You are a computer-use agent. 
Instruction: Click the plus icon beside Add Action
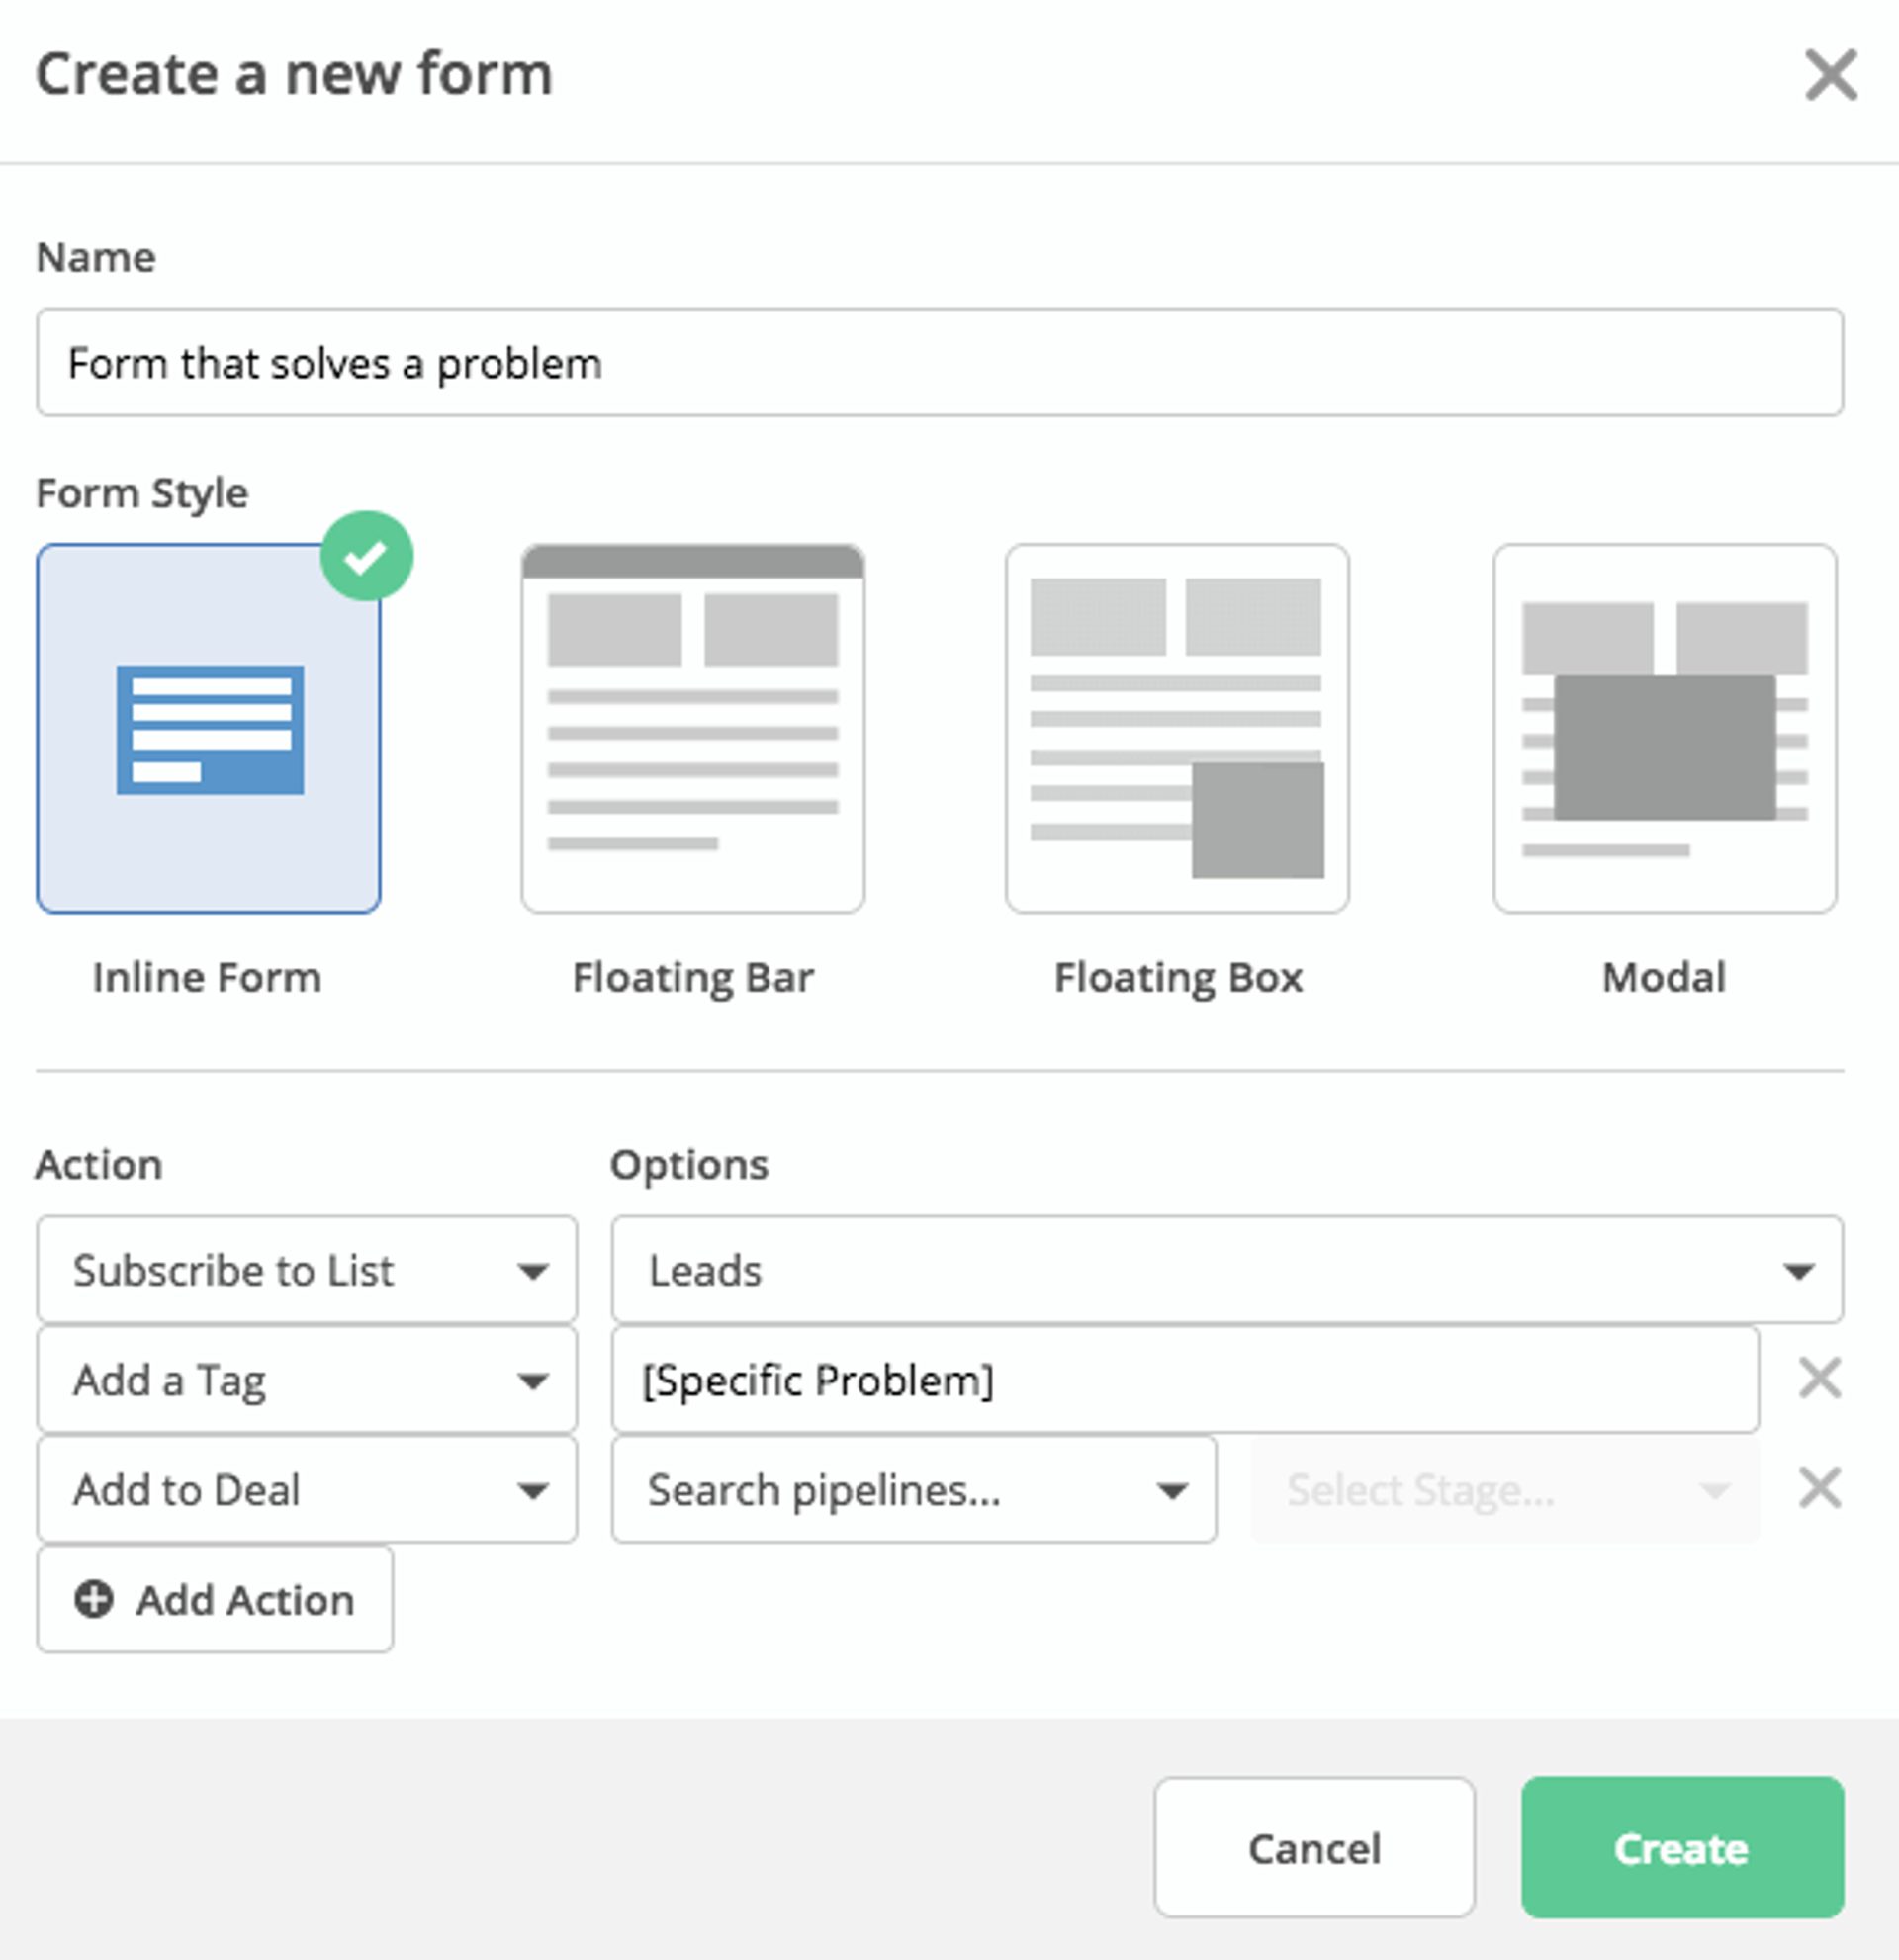95,1600
